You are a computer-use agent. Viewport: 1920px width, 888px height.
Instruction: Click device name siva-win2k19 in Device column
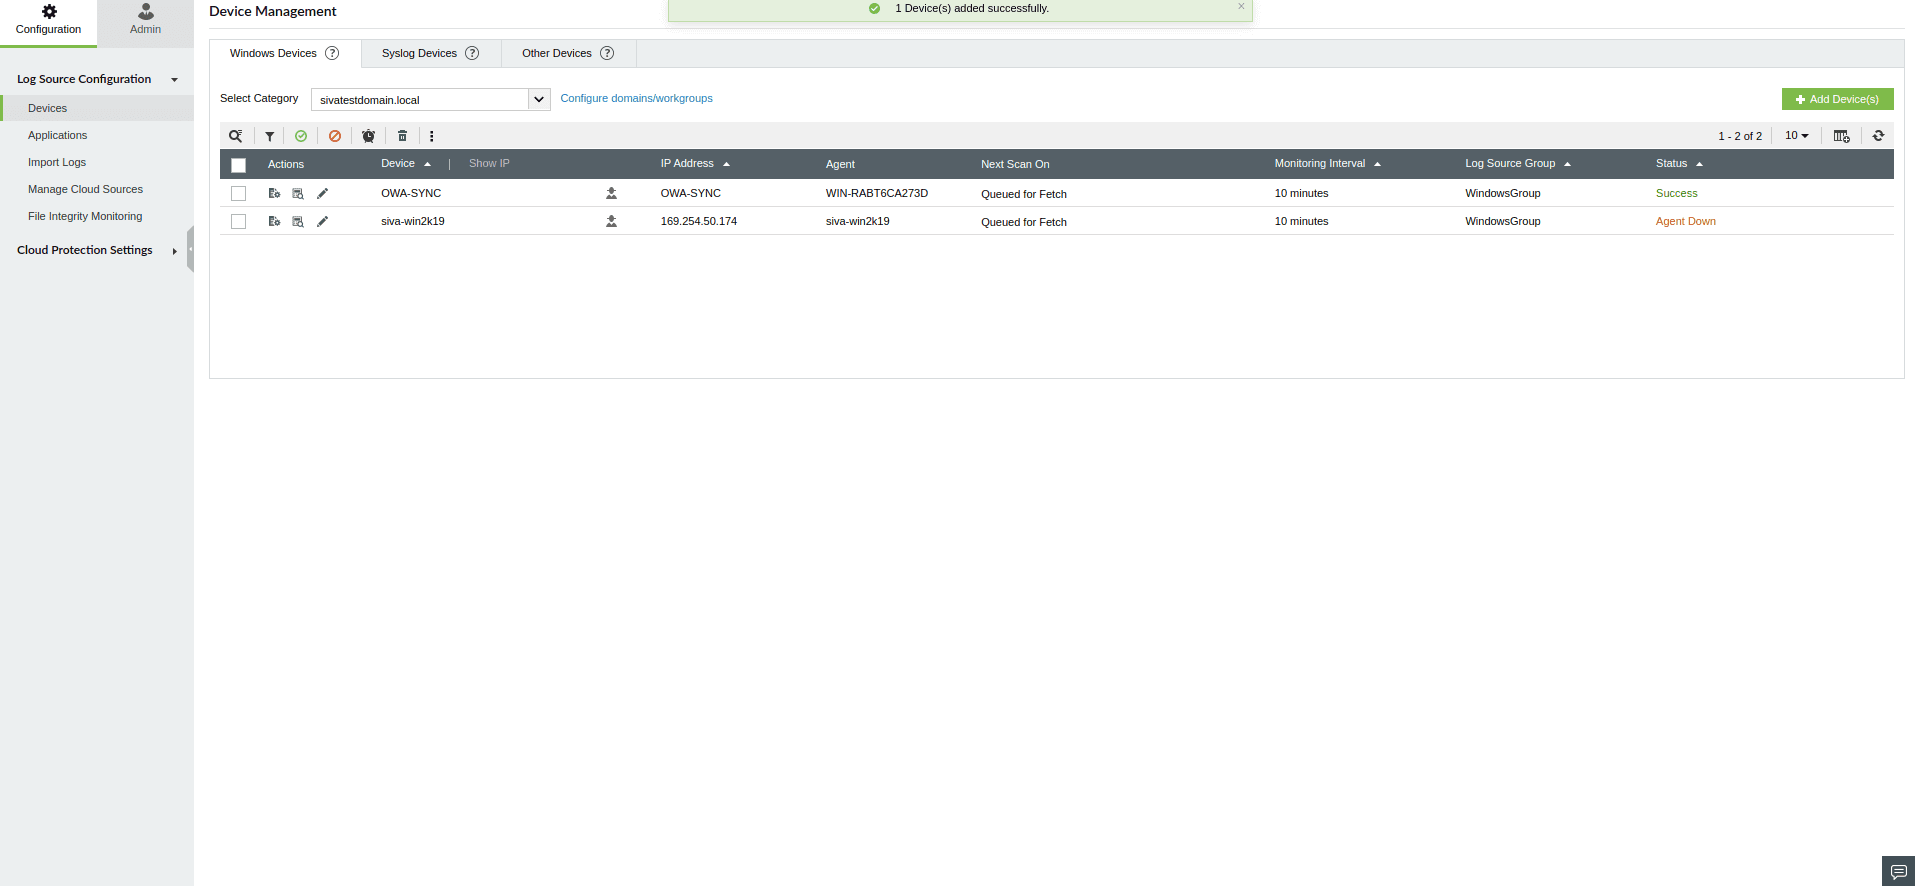click(x=412, y=221)
